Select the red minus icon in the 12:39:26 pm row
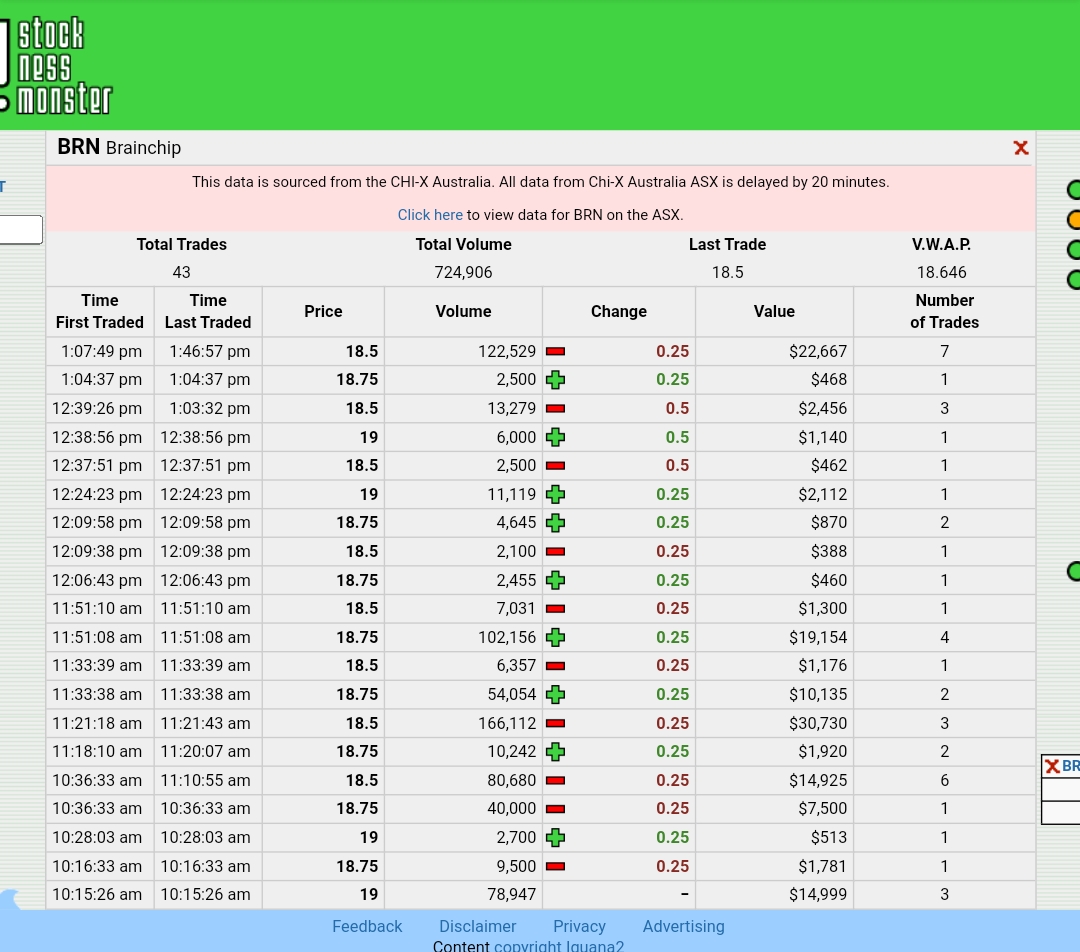This screenshot has height=952, width=1080. pos(555,408)
